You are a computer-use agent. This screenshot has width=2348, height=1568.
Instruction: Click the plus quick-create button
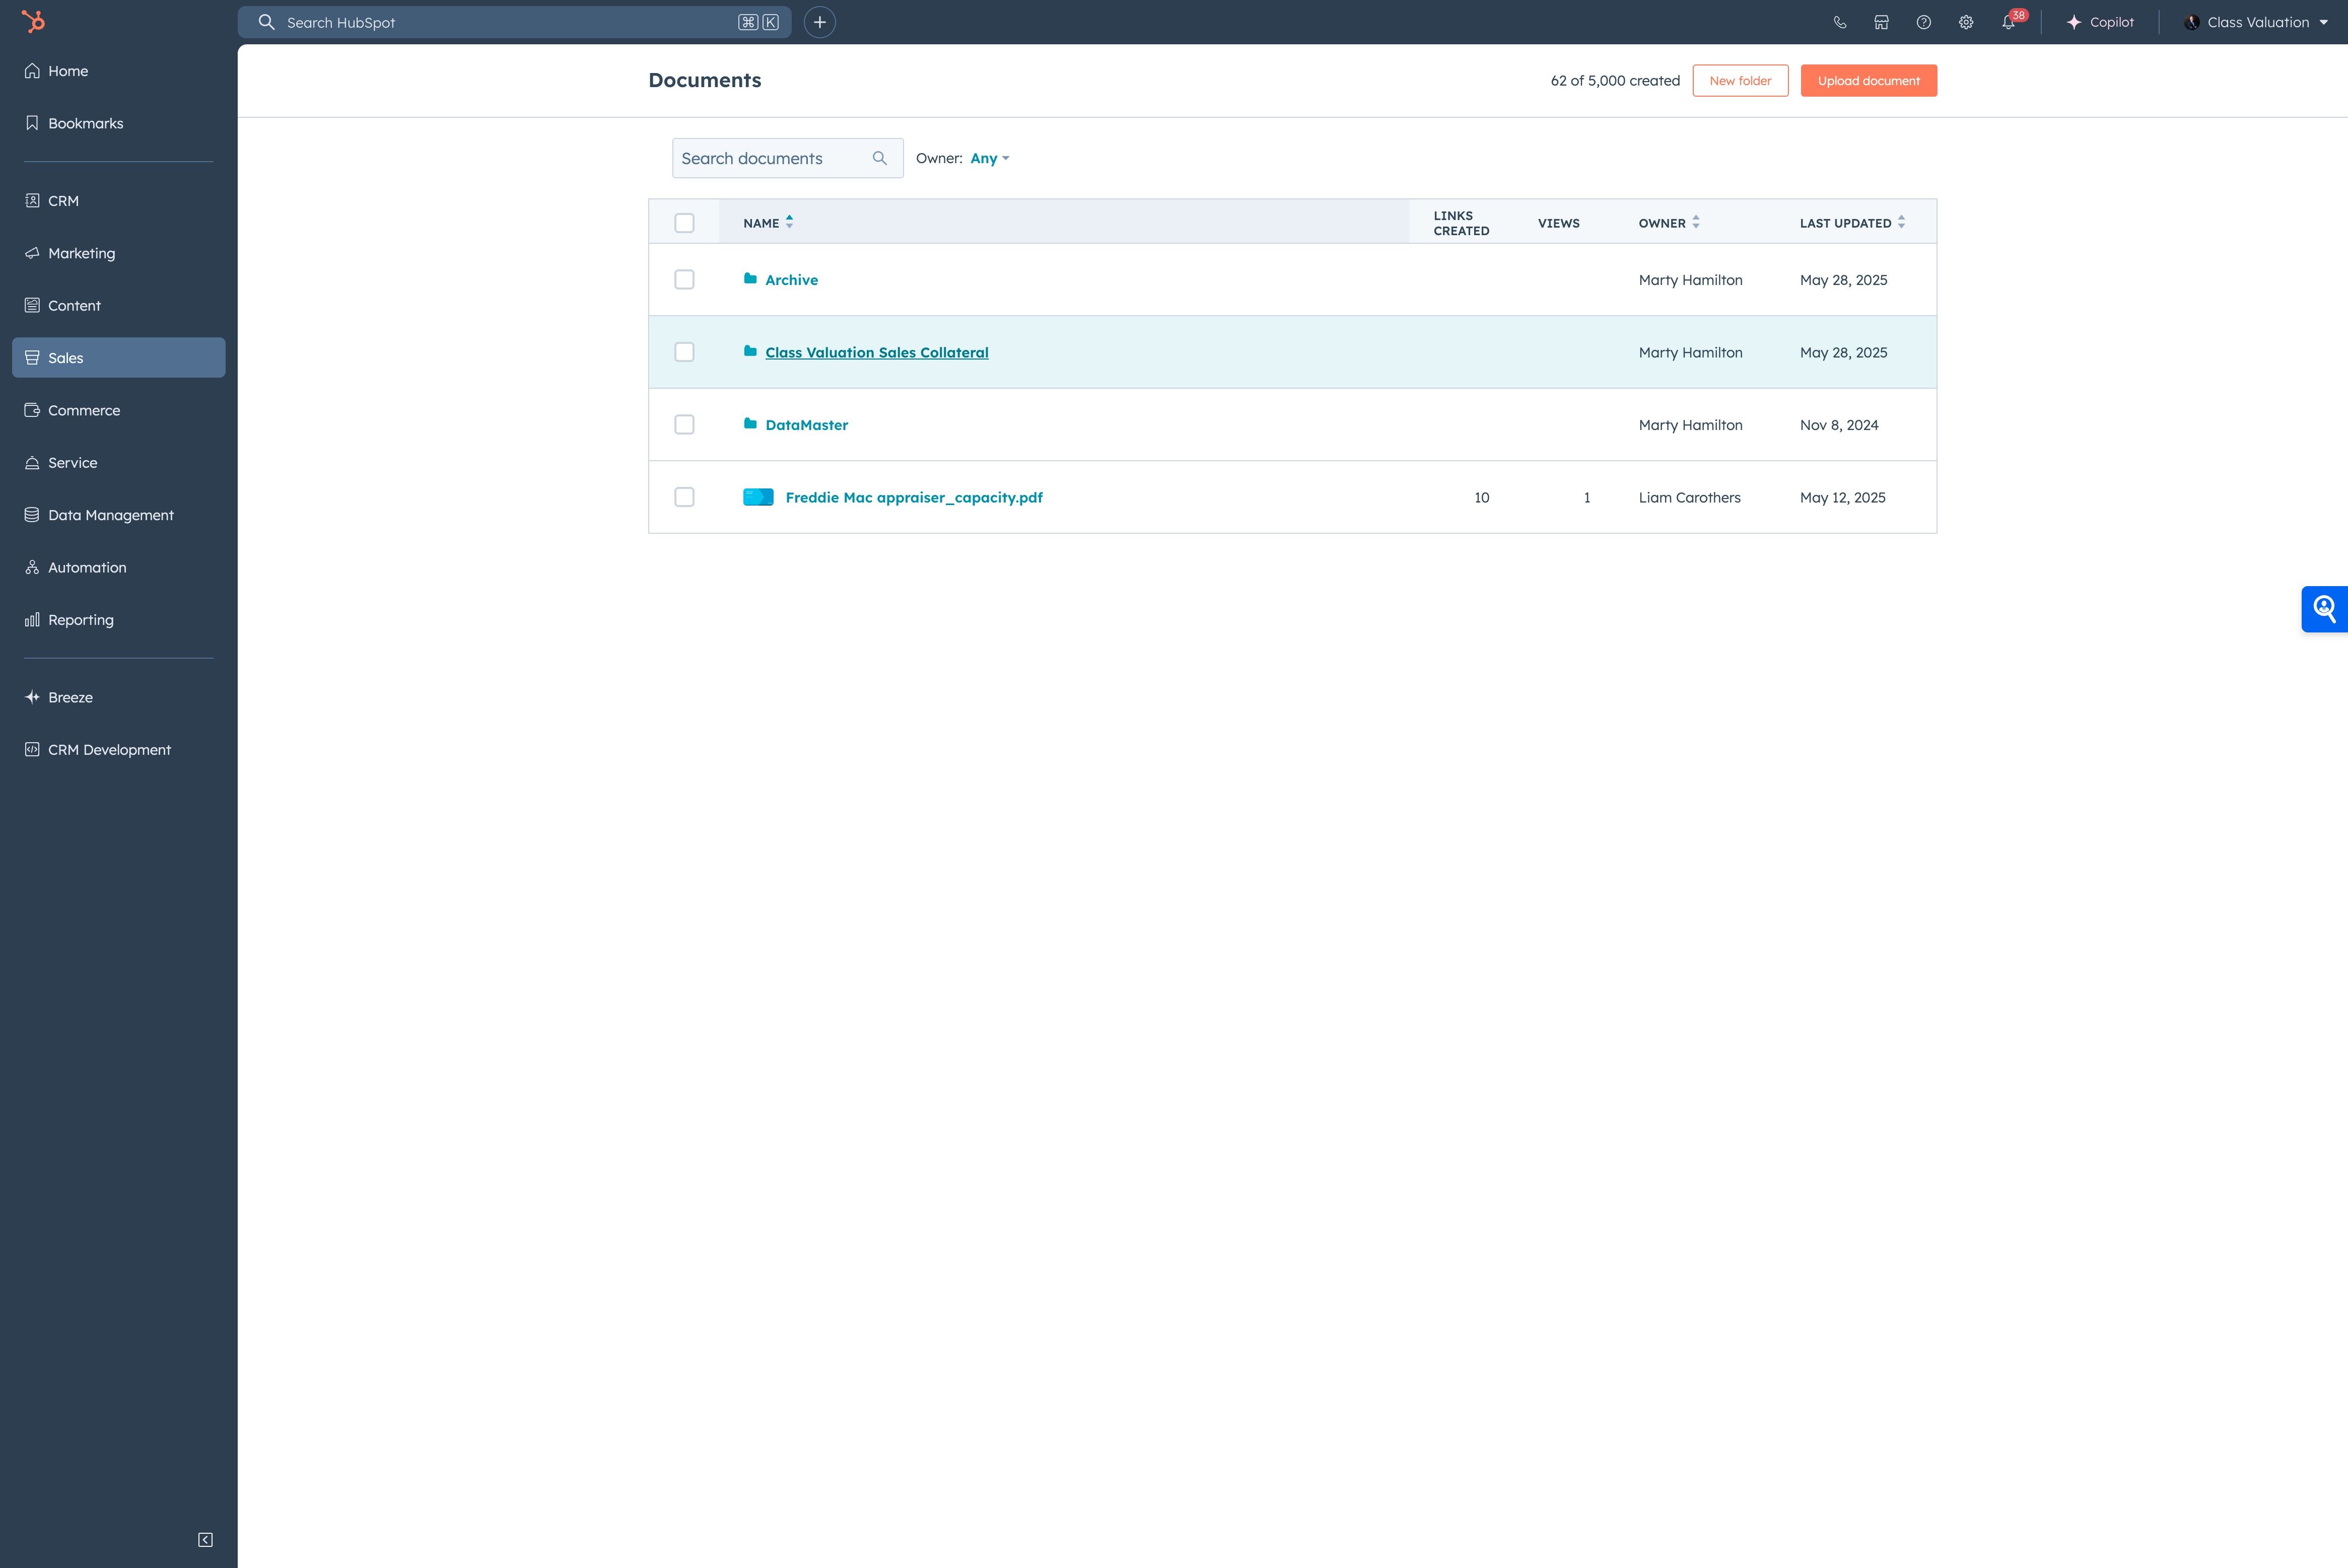click(819, 22)
